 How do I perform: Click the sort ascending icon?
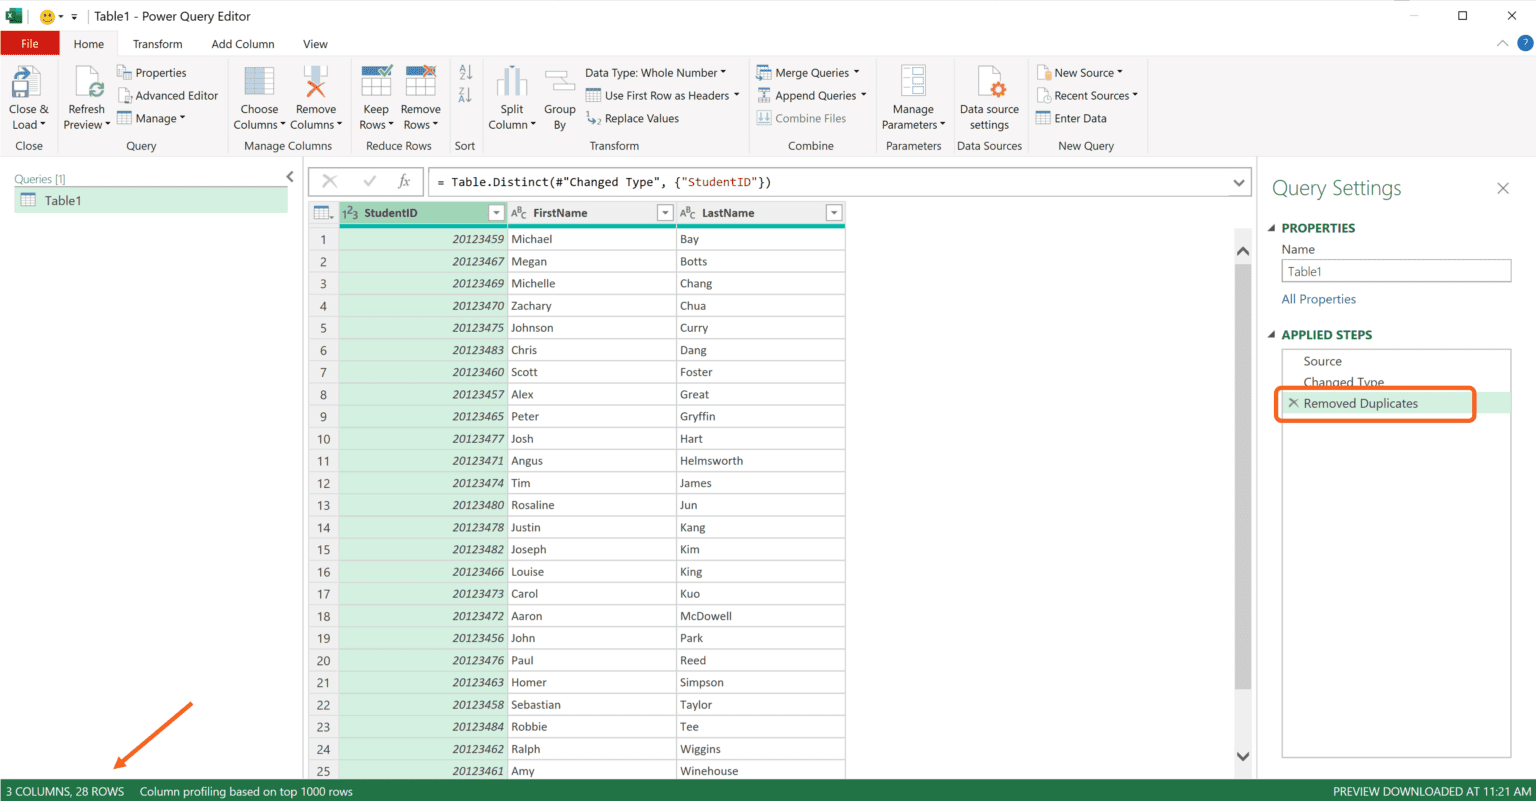coord(464,72)
